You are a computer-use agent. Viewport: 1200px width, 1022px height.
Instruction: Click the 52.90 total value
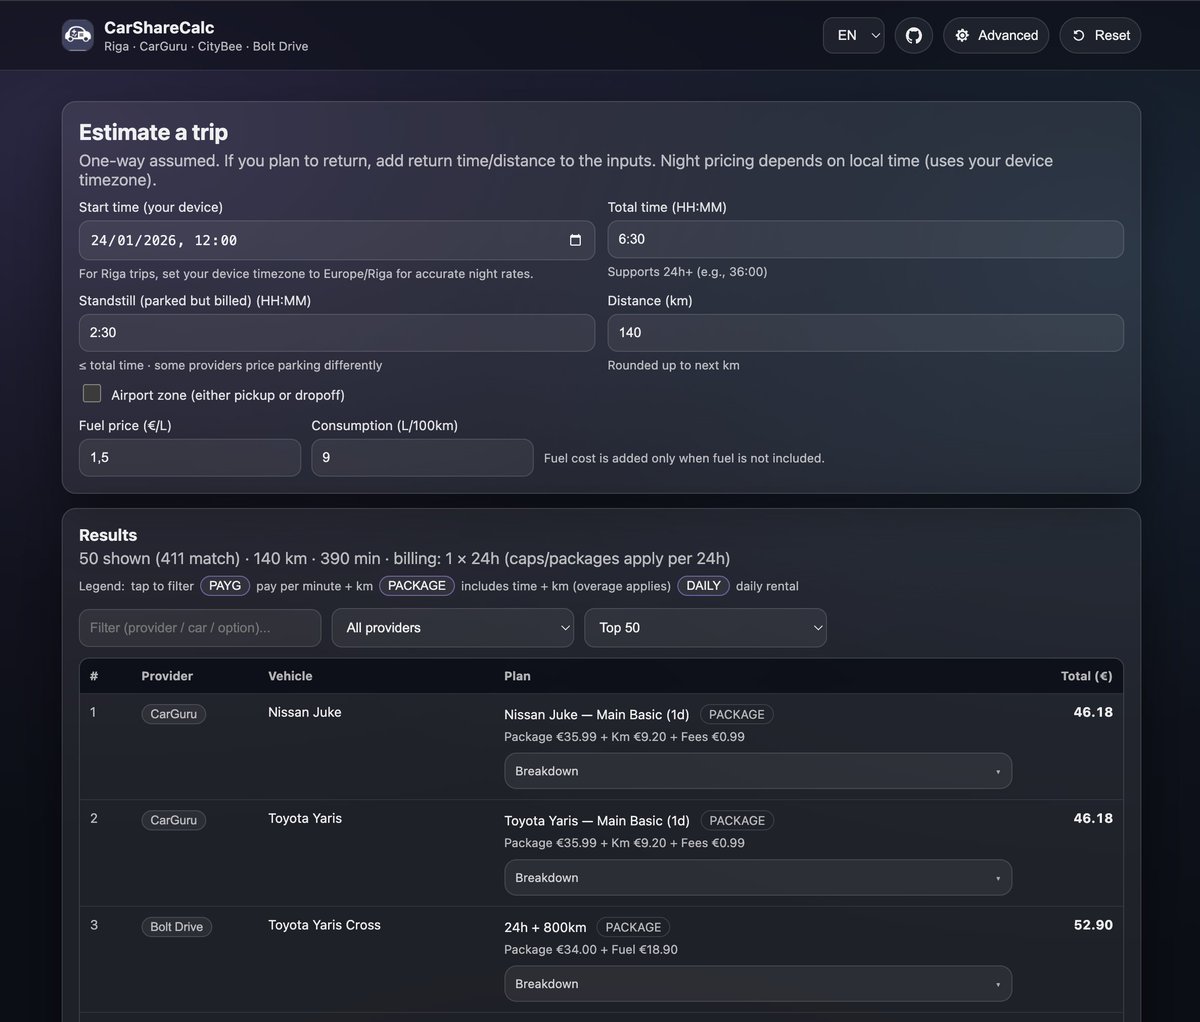pyautogui.click(x=1093, y=925)
